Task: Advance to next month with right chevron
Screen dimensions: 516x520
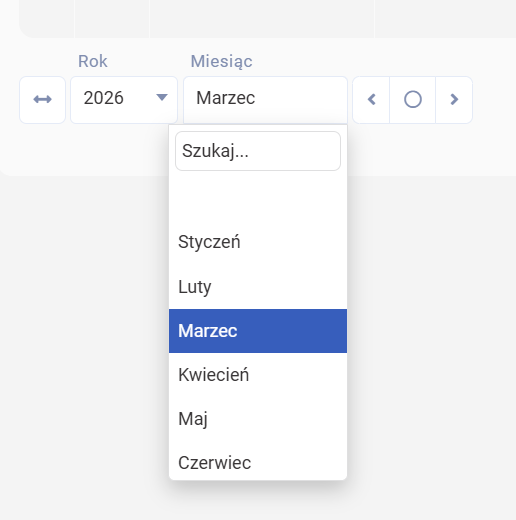Action: 454,99
